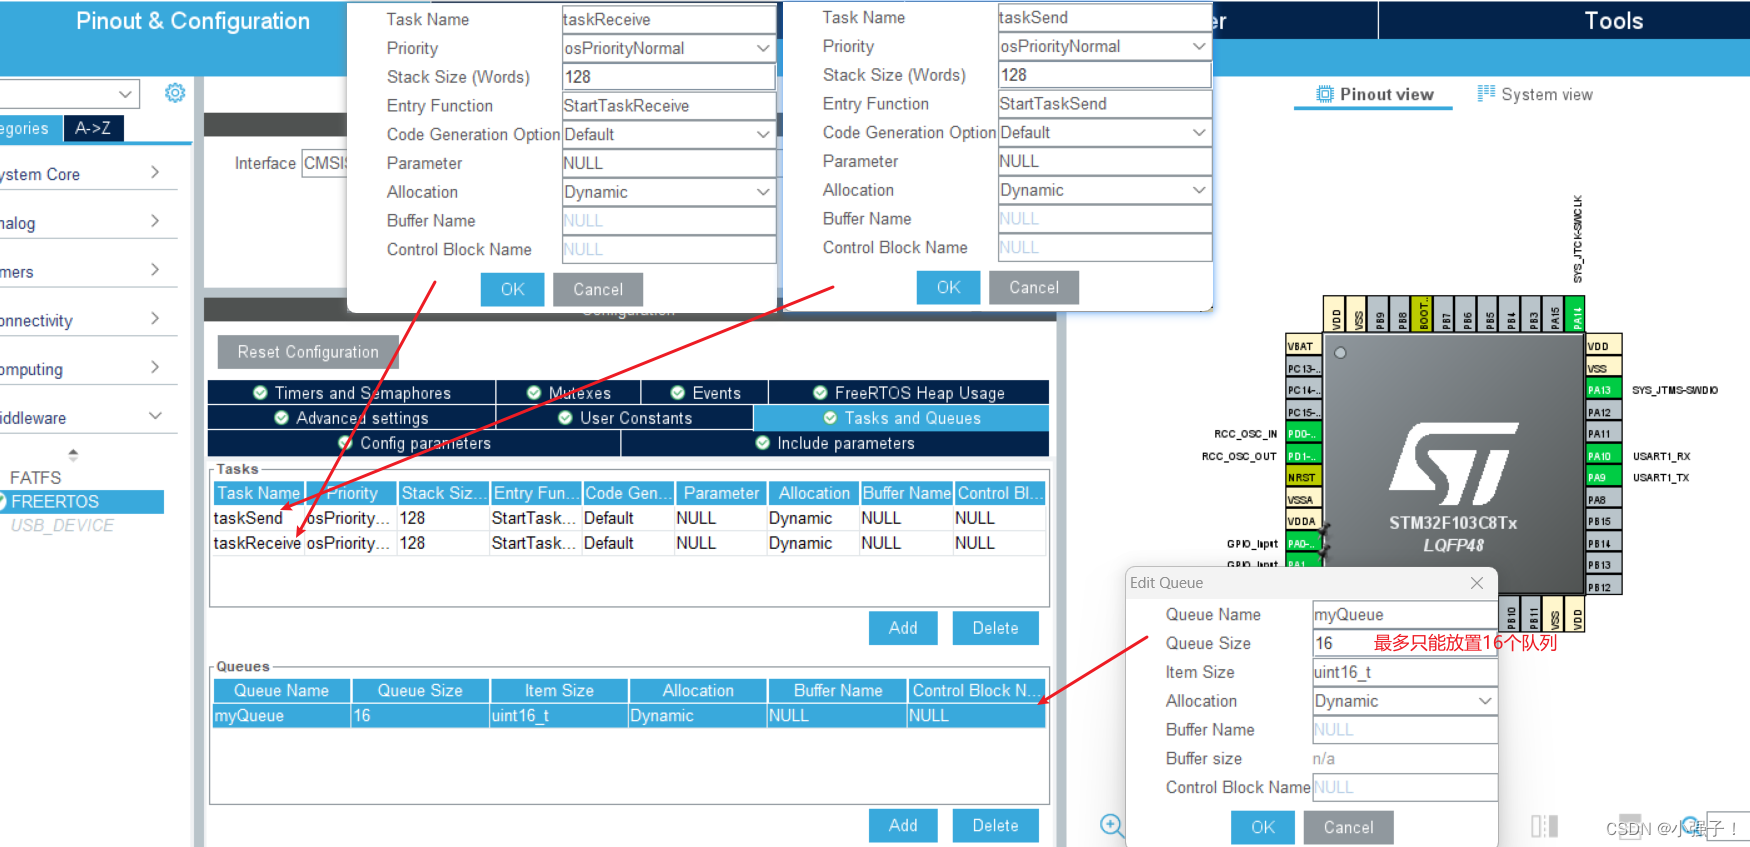Open the gear settings icon in the categories panel
Screen dimensions: 1750x847
click(175, 93)
